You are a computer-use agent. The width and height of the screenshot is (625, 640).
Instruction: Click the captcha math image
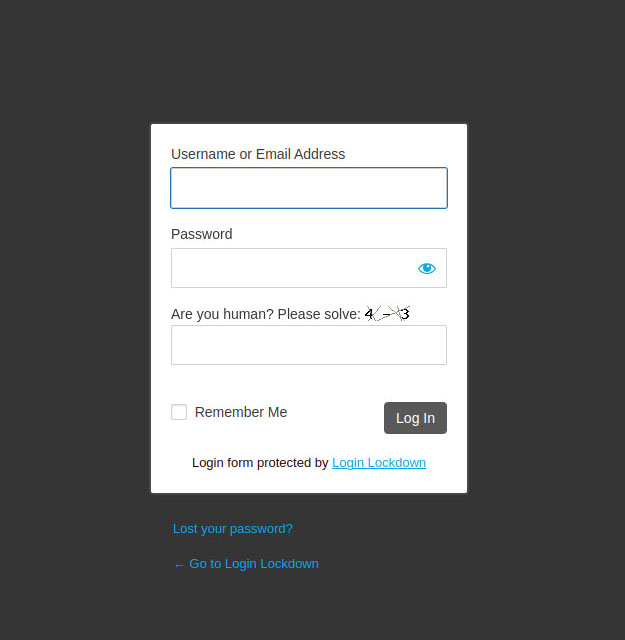388,314
